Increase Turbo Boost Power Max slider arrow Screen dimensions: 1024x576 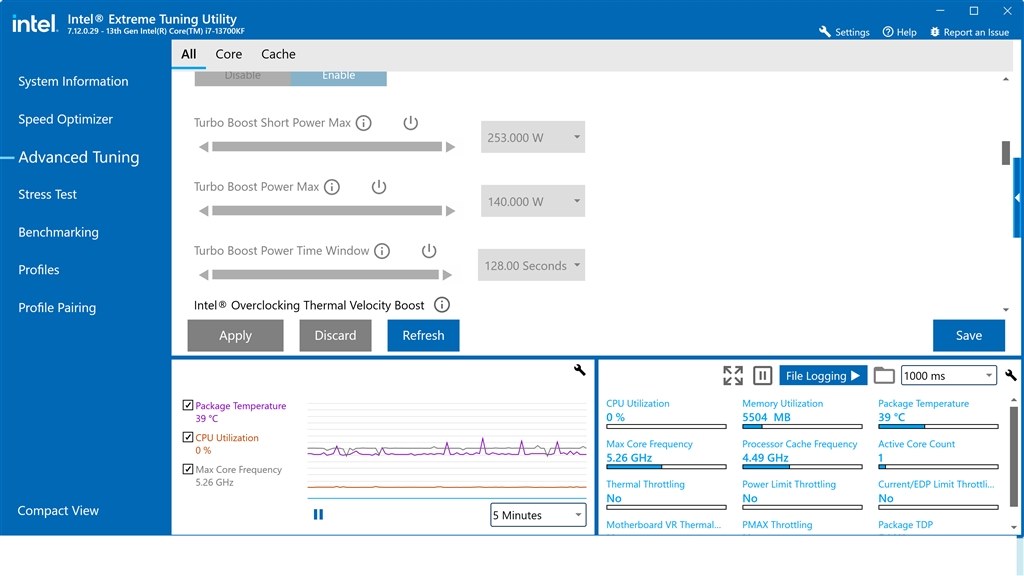click(x=450, y=211)
